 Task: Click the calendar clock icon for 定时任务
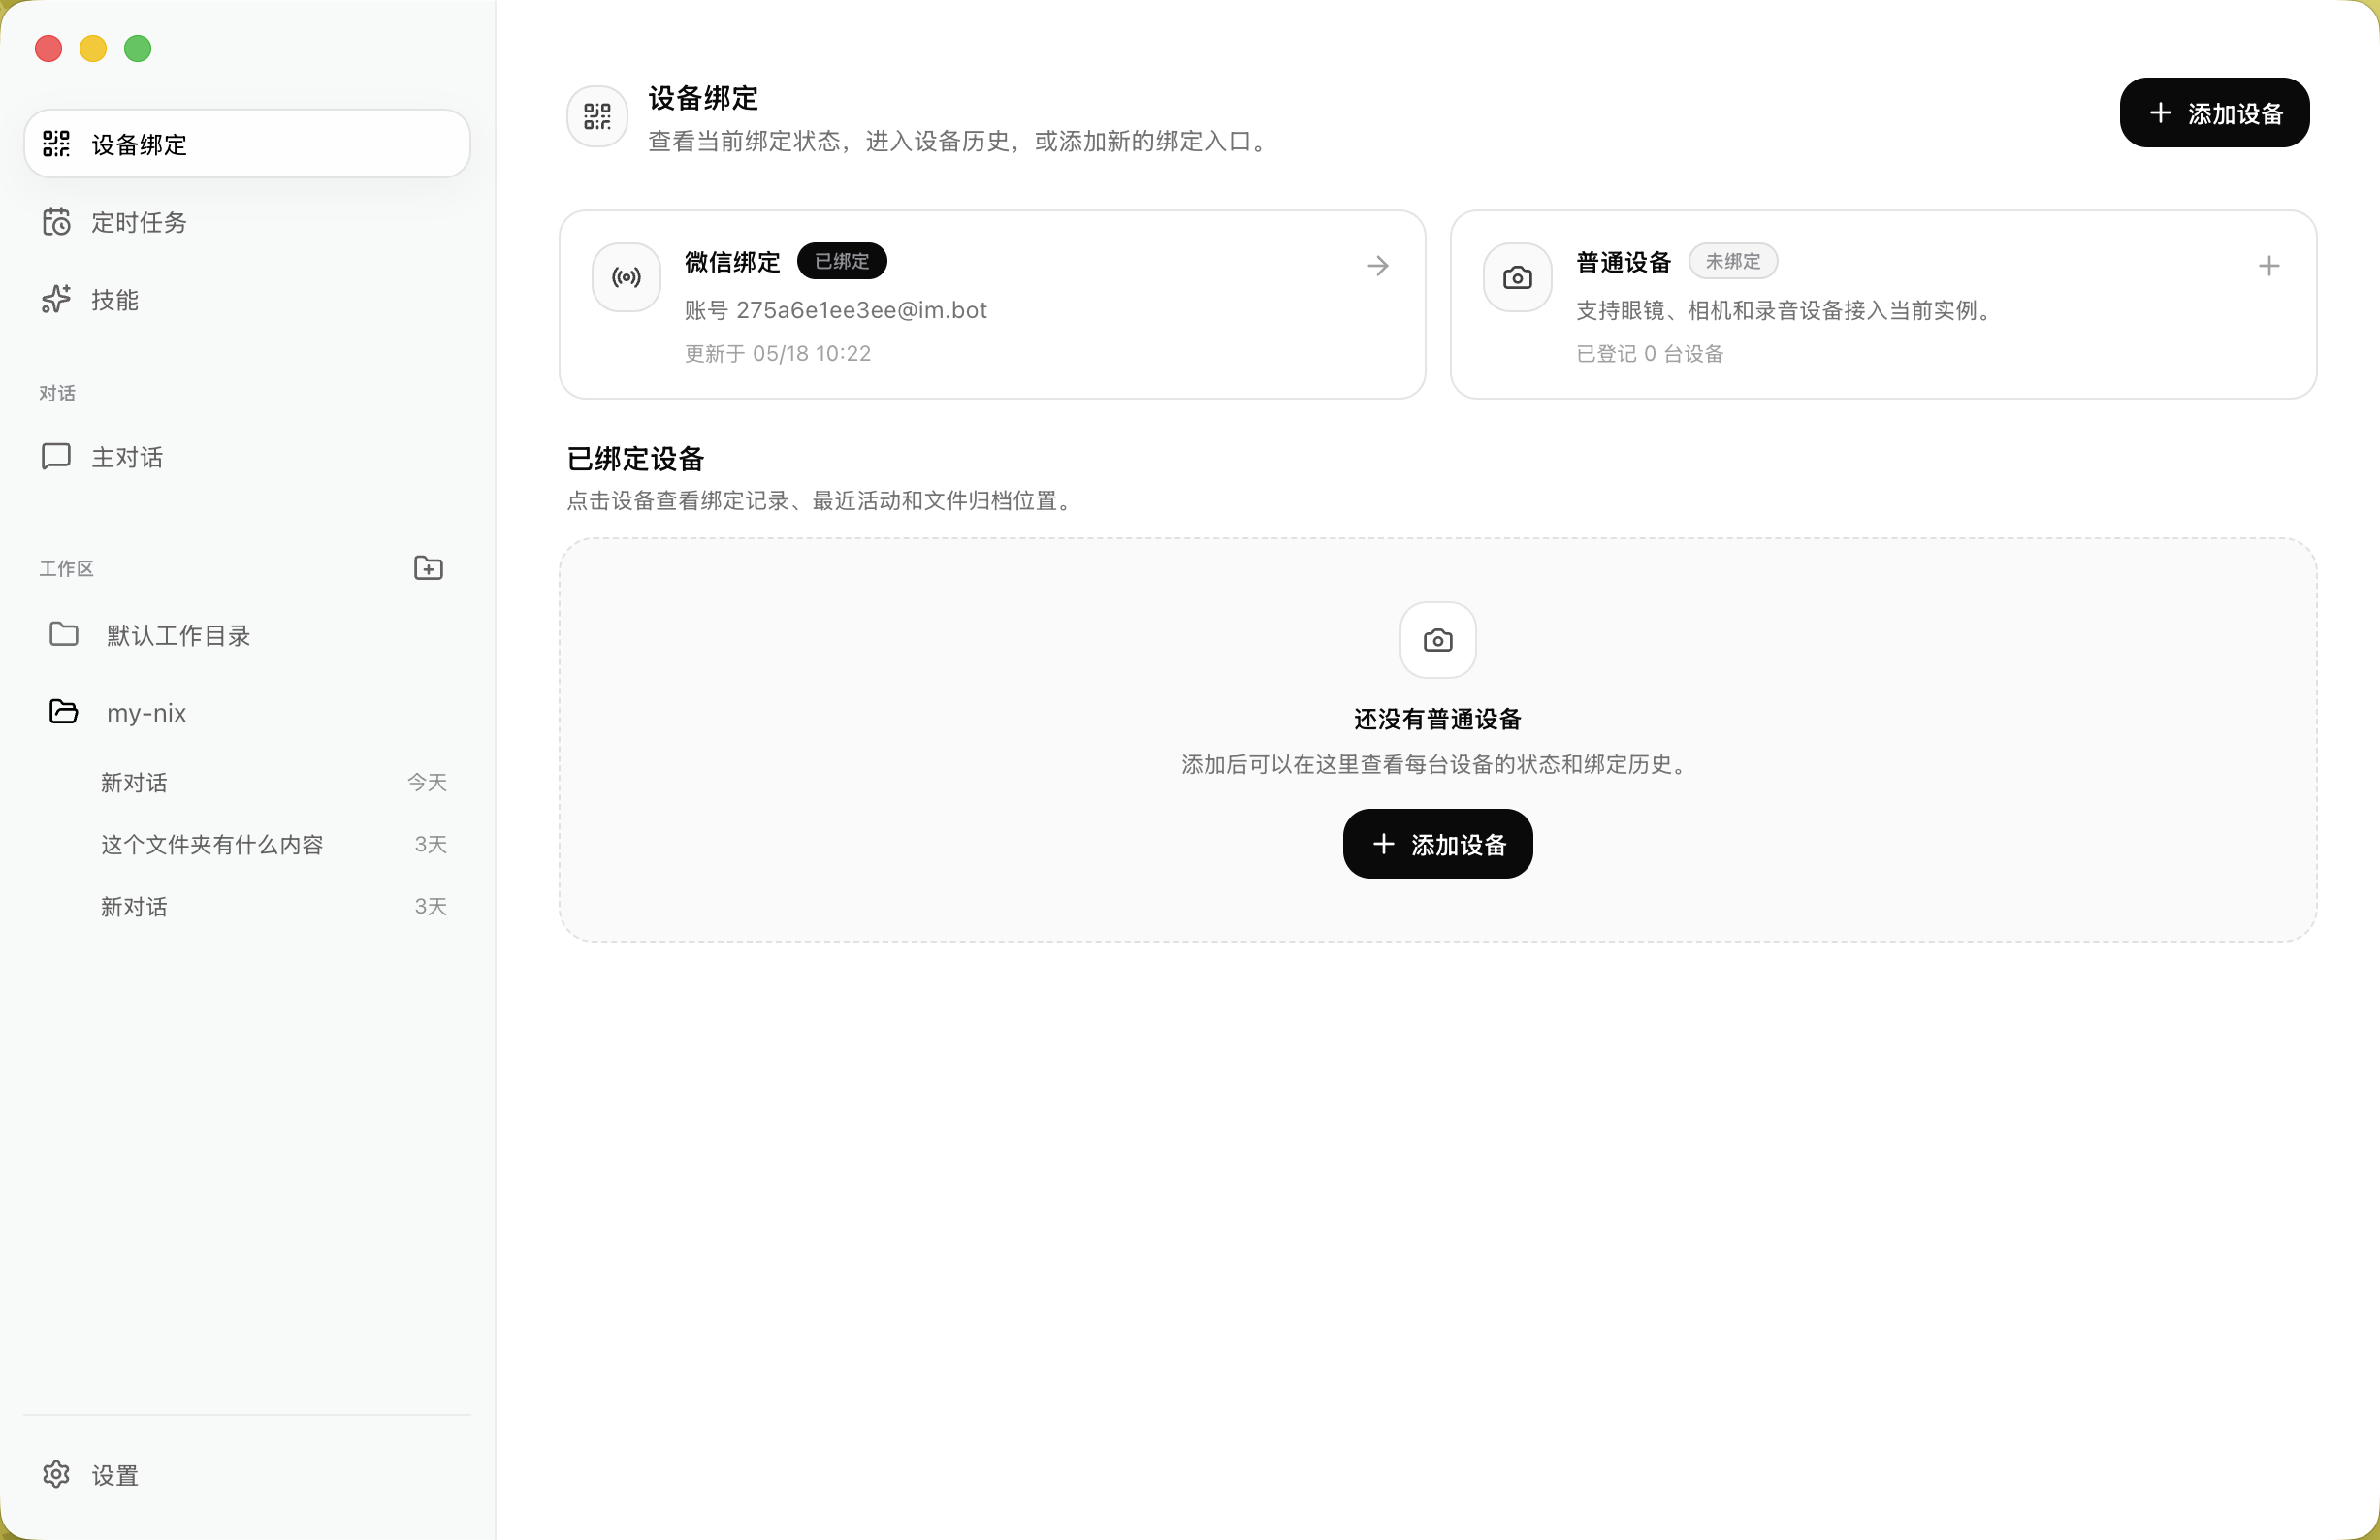[56, 222]
